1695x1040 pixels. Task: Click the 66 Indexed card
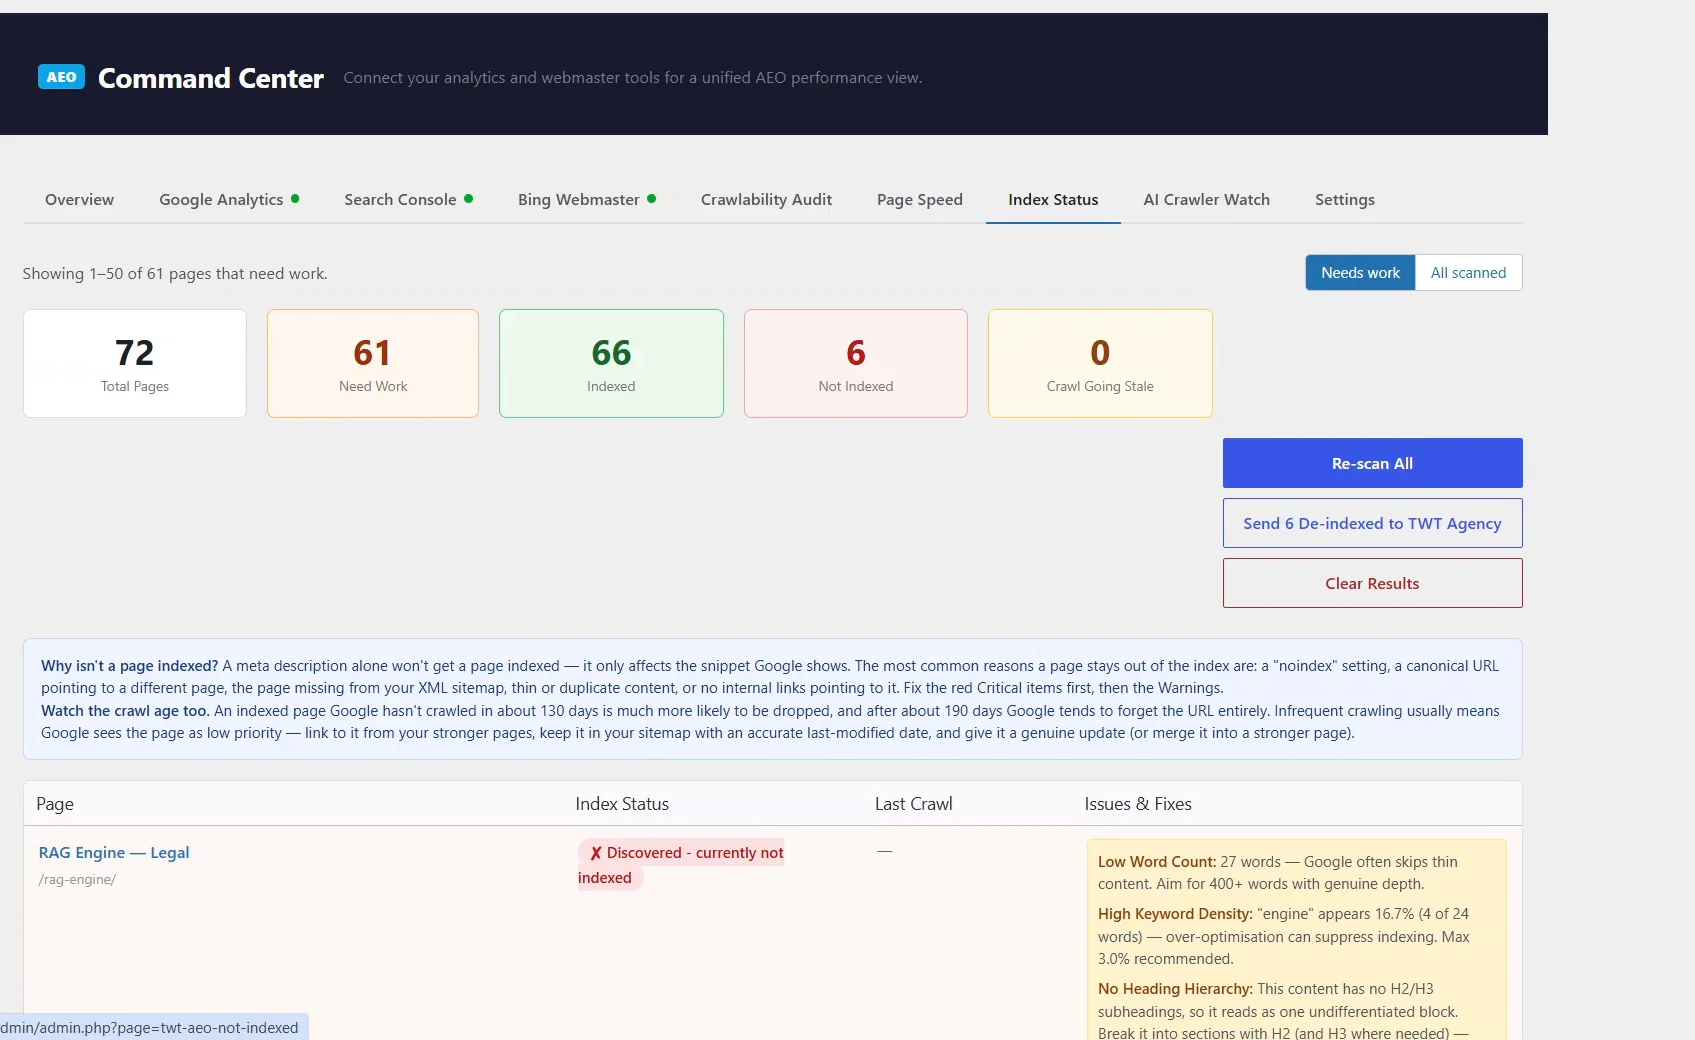point(611,364)
